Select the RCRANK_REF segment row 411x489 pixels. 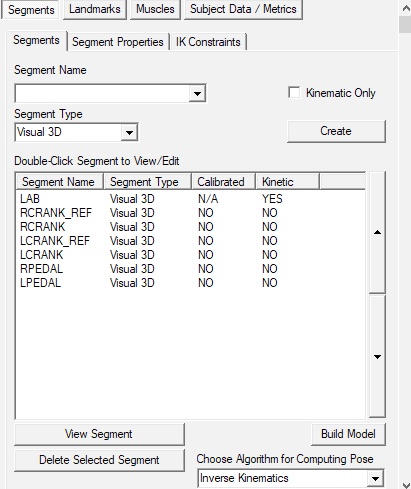pos(190,213)
